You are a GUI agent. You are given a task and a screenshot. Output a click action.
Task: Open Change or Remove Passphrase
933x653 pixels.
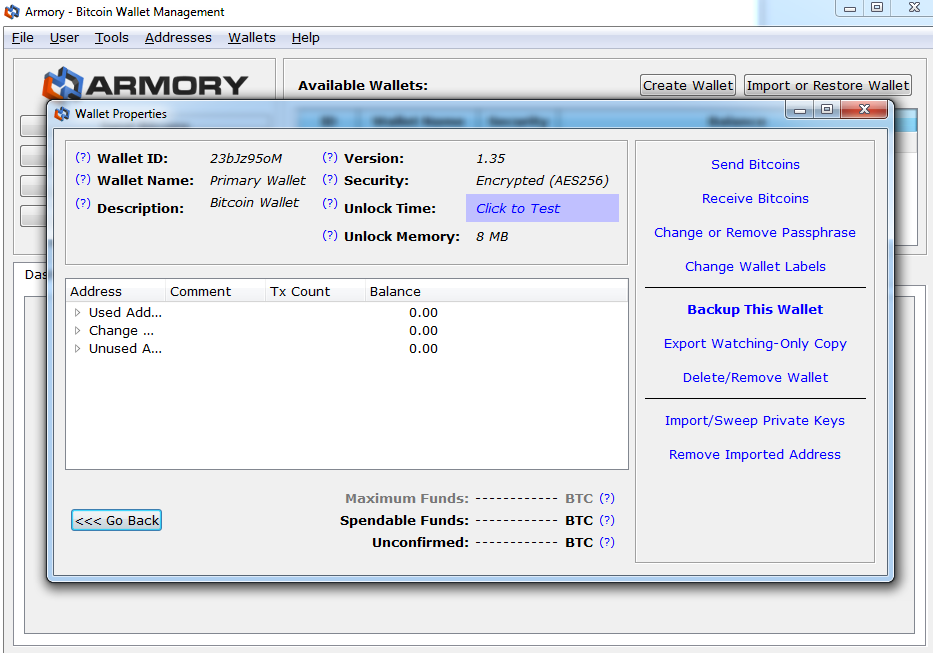[755, 233]
